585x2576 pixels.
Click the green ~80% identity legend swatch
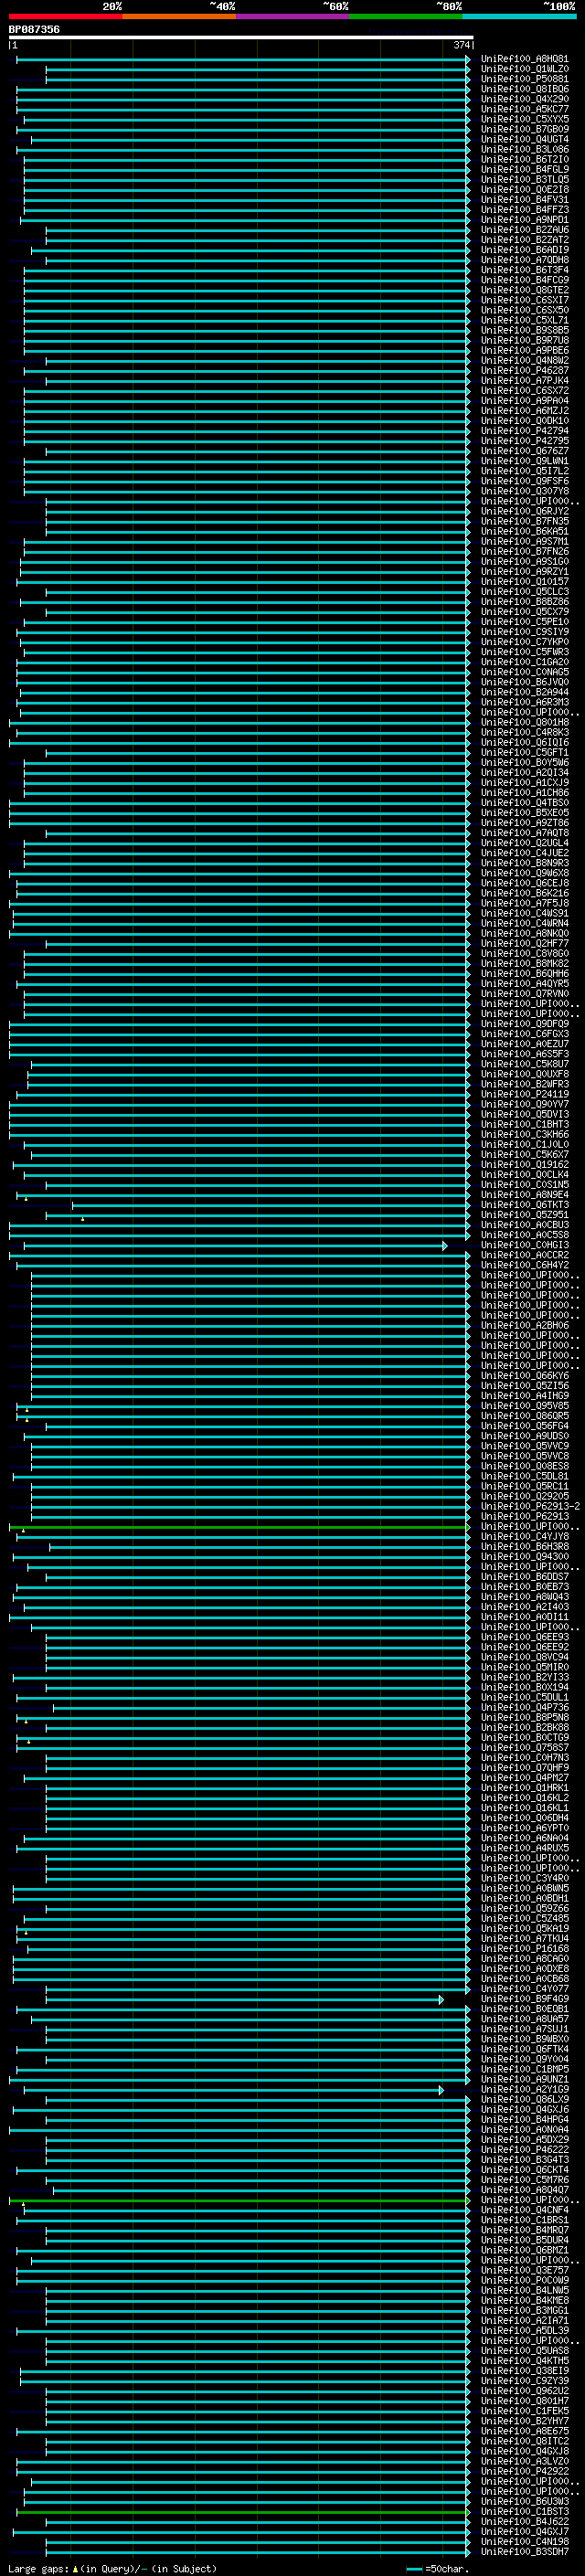pos(406,16)
